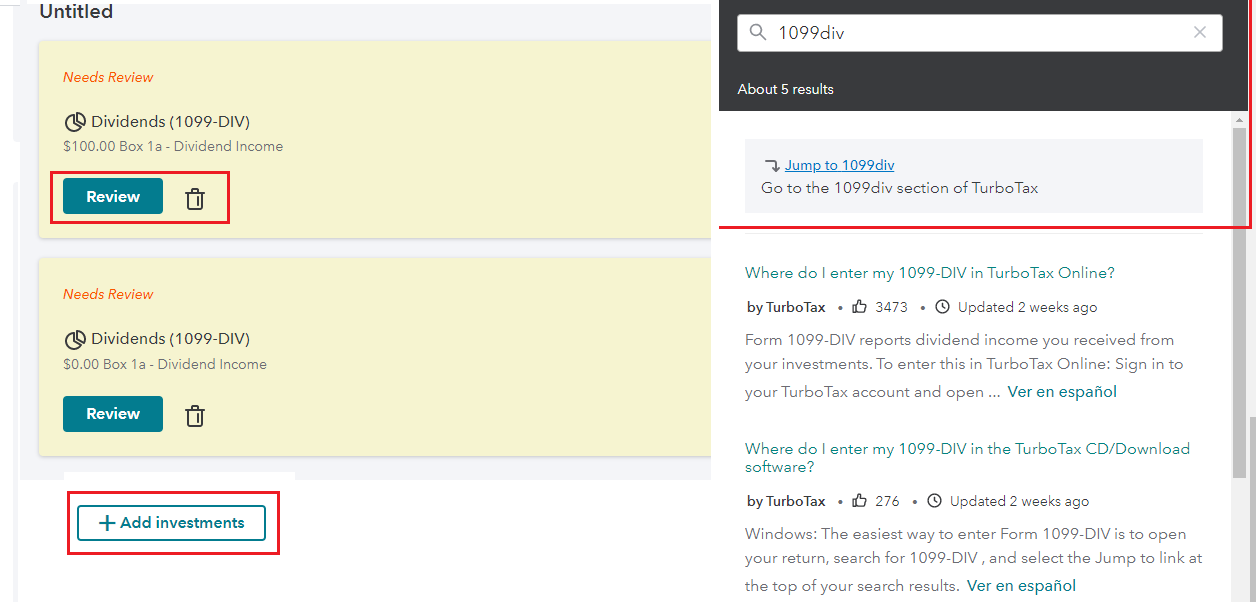Click the plus icon in Add investments
Viewport: 1256px width, 602px height.
point(107,523)
